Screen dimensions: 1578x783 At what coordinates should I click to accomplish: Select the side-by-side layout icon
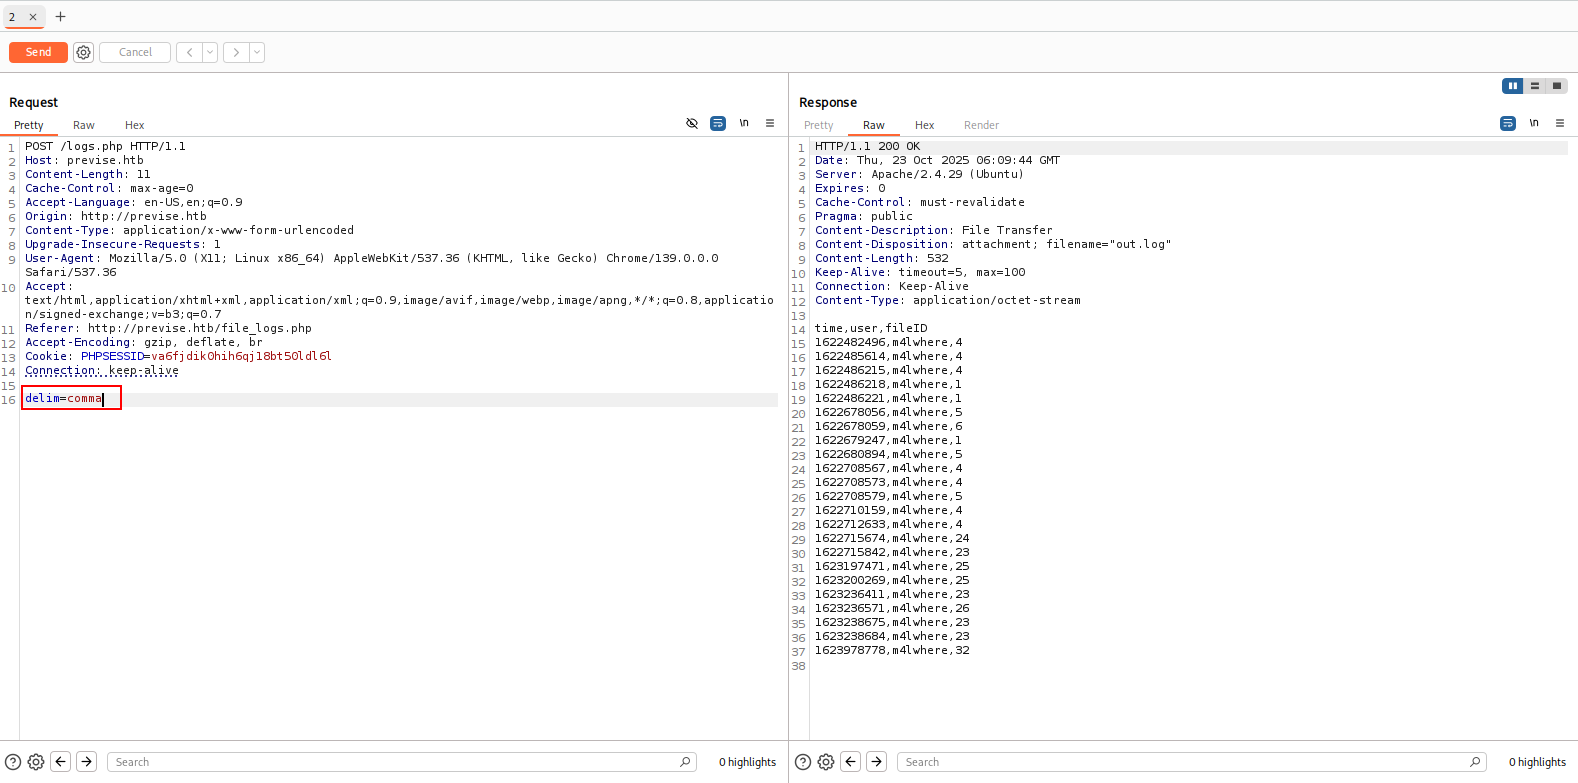tap(1512, 86)
